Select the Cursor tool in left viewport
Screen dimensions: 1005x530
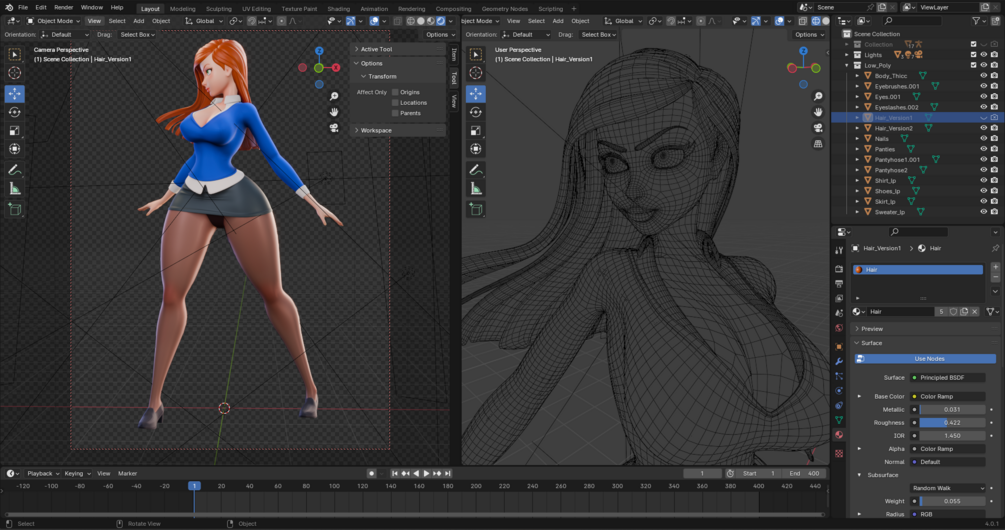coord(14,73)
